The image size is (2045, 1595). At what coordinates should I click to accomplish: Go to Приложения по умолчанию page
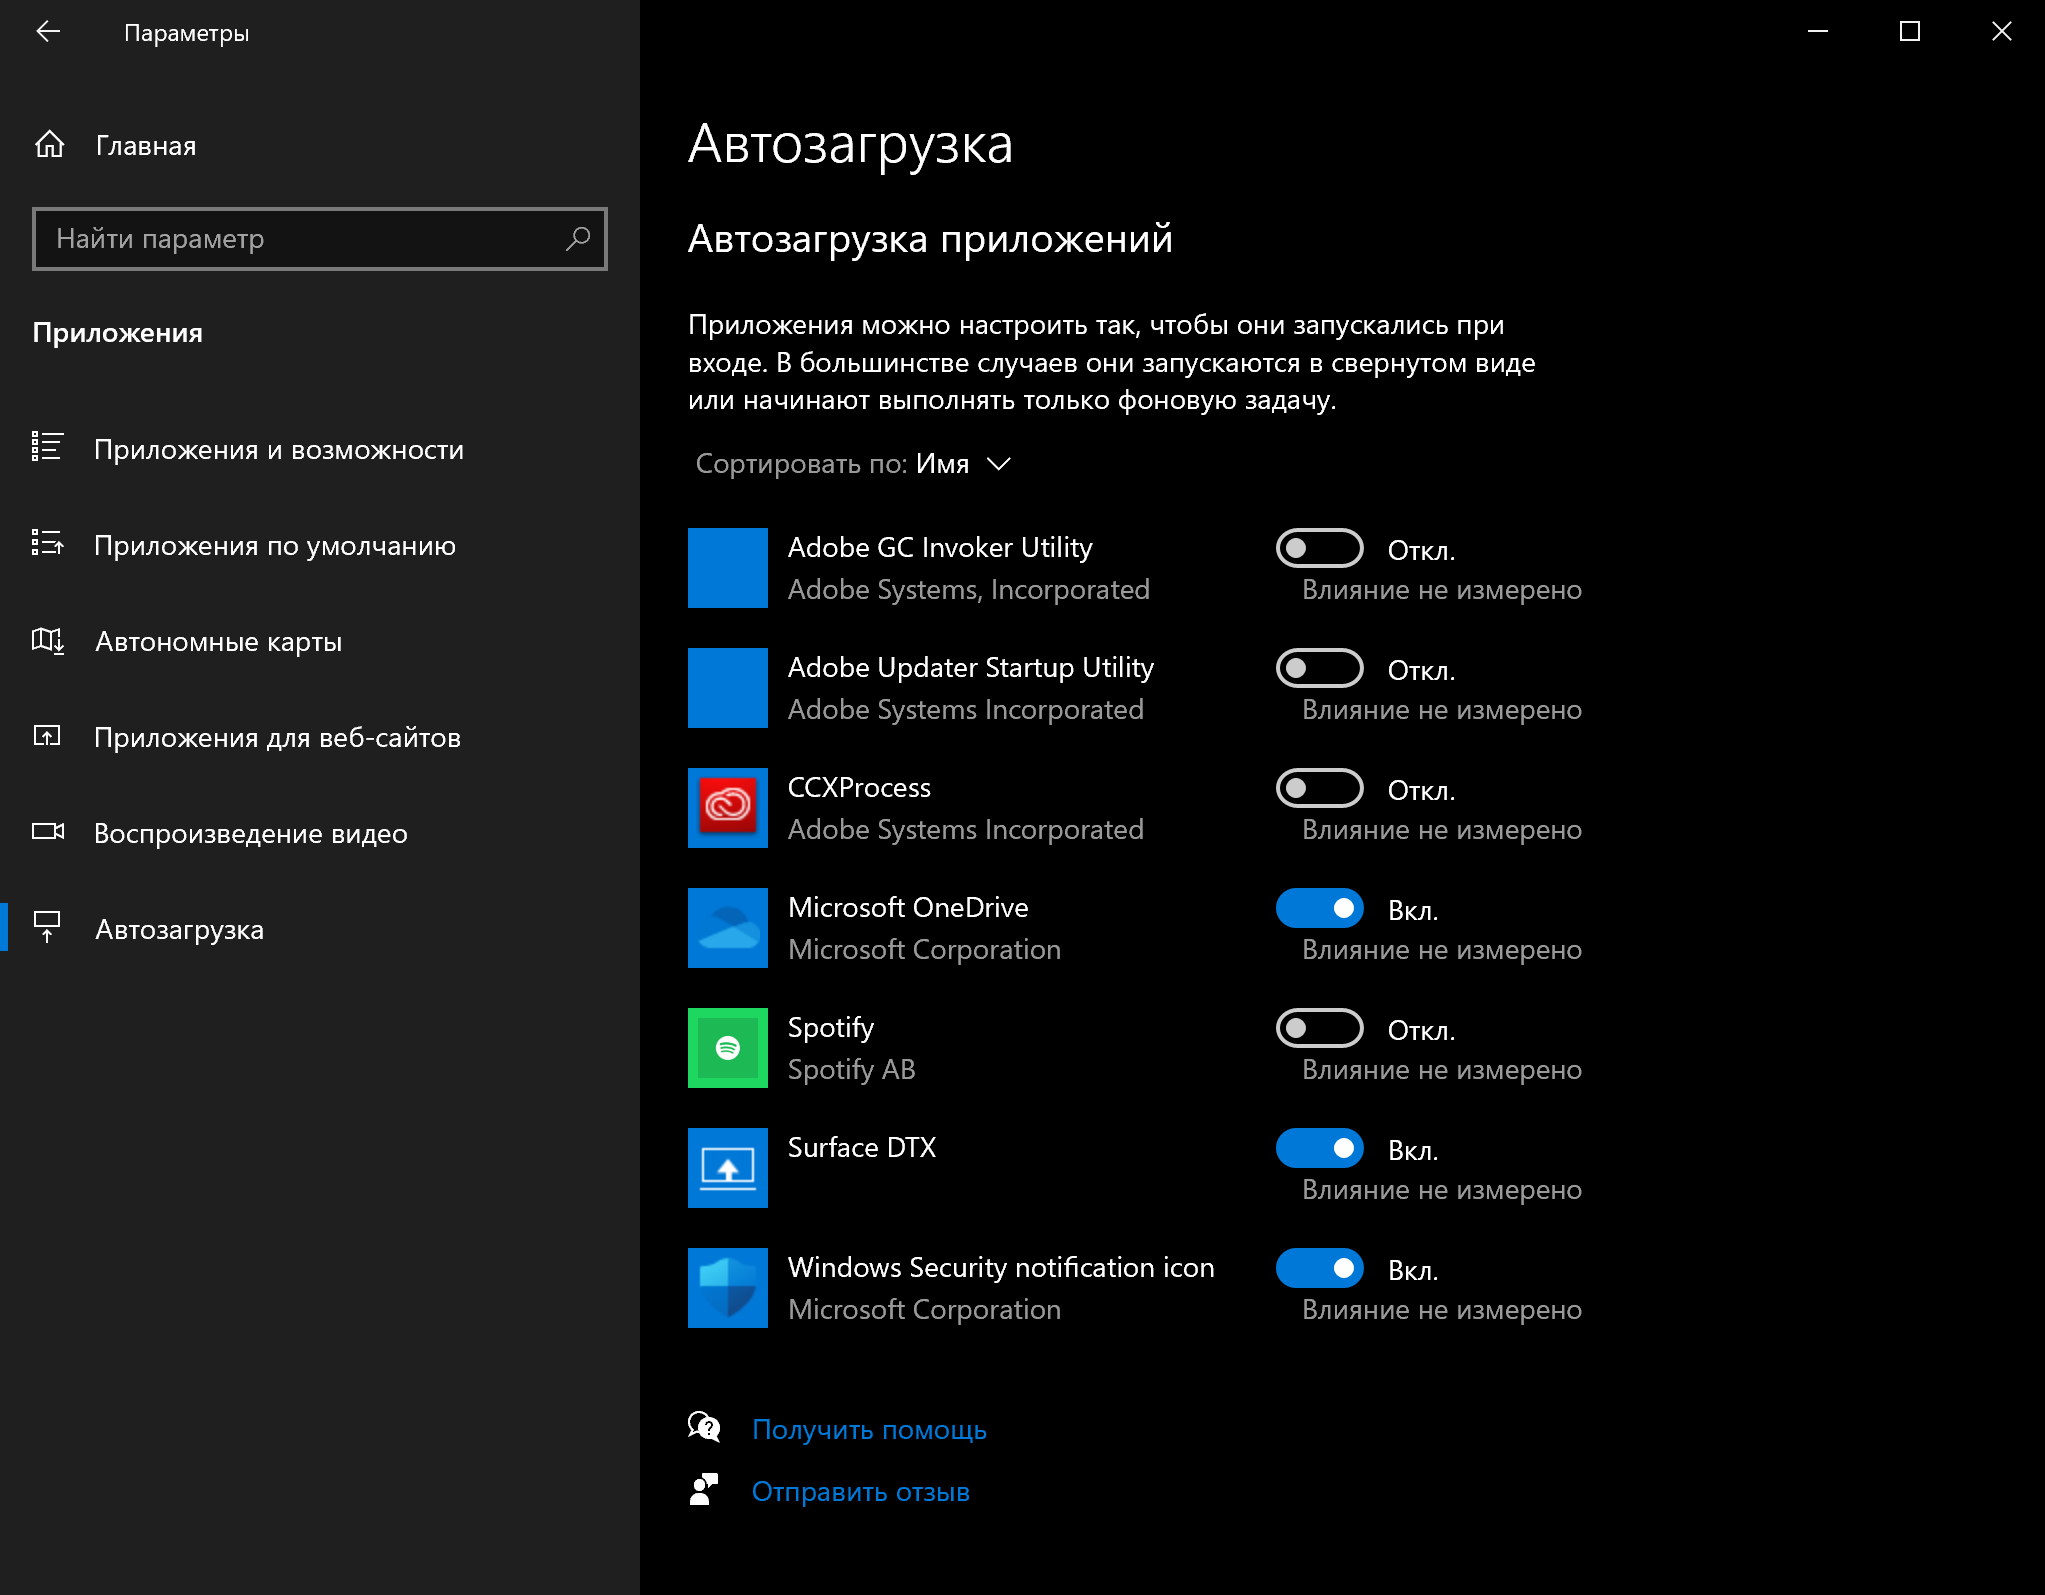point(274,546)
